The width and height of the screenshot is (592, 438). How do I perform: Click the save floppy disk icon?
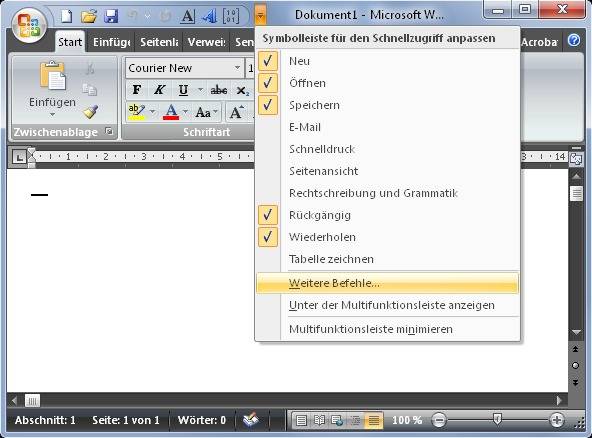pos(111,16)
